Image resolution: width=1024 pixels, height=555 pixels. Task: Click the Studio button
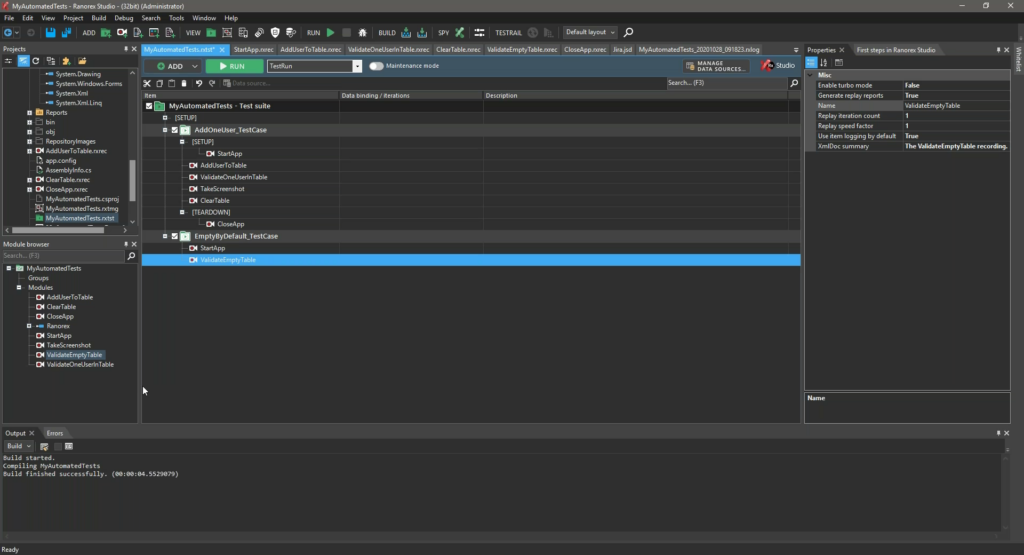click(x=778, y=65)
